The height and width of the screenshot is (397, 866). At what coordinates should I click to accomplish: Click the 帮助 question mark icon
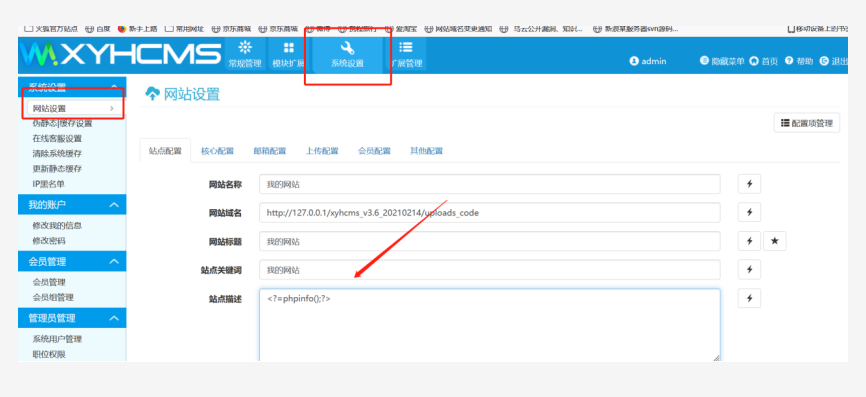tap(789, 61)
